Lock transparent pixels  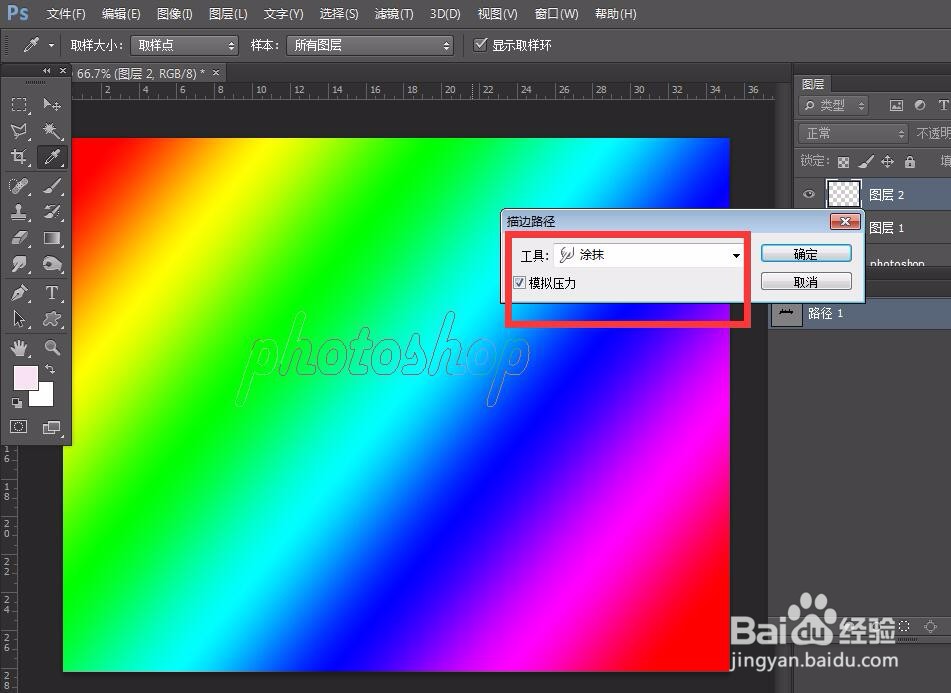(844, 162)
